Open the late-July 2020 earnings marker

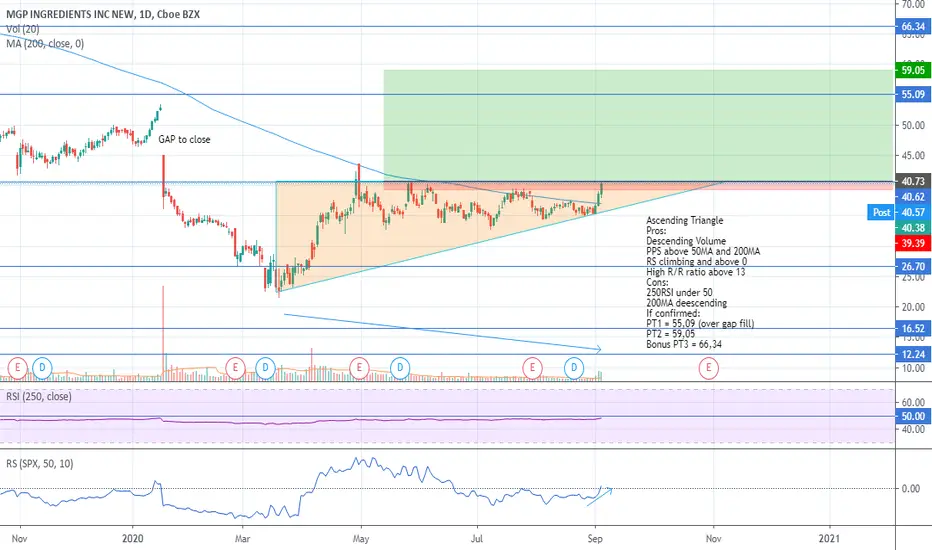point(532,368)
